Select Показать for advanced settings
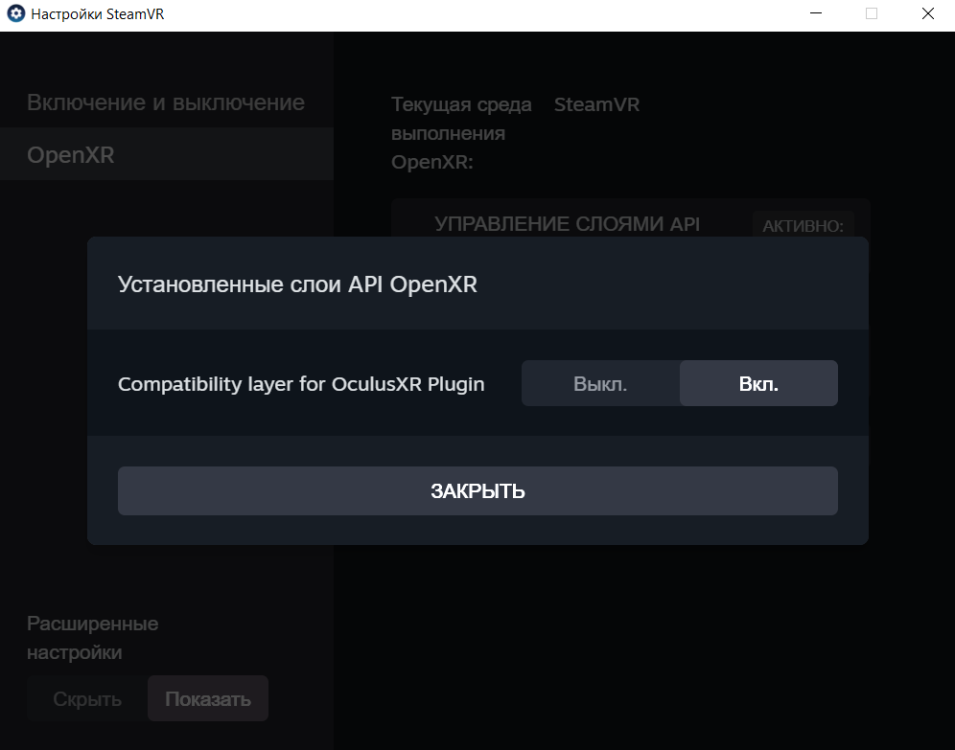 (x=208, y=699)
